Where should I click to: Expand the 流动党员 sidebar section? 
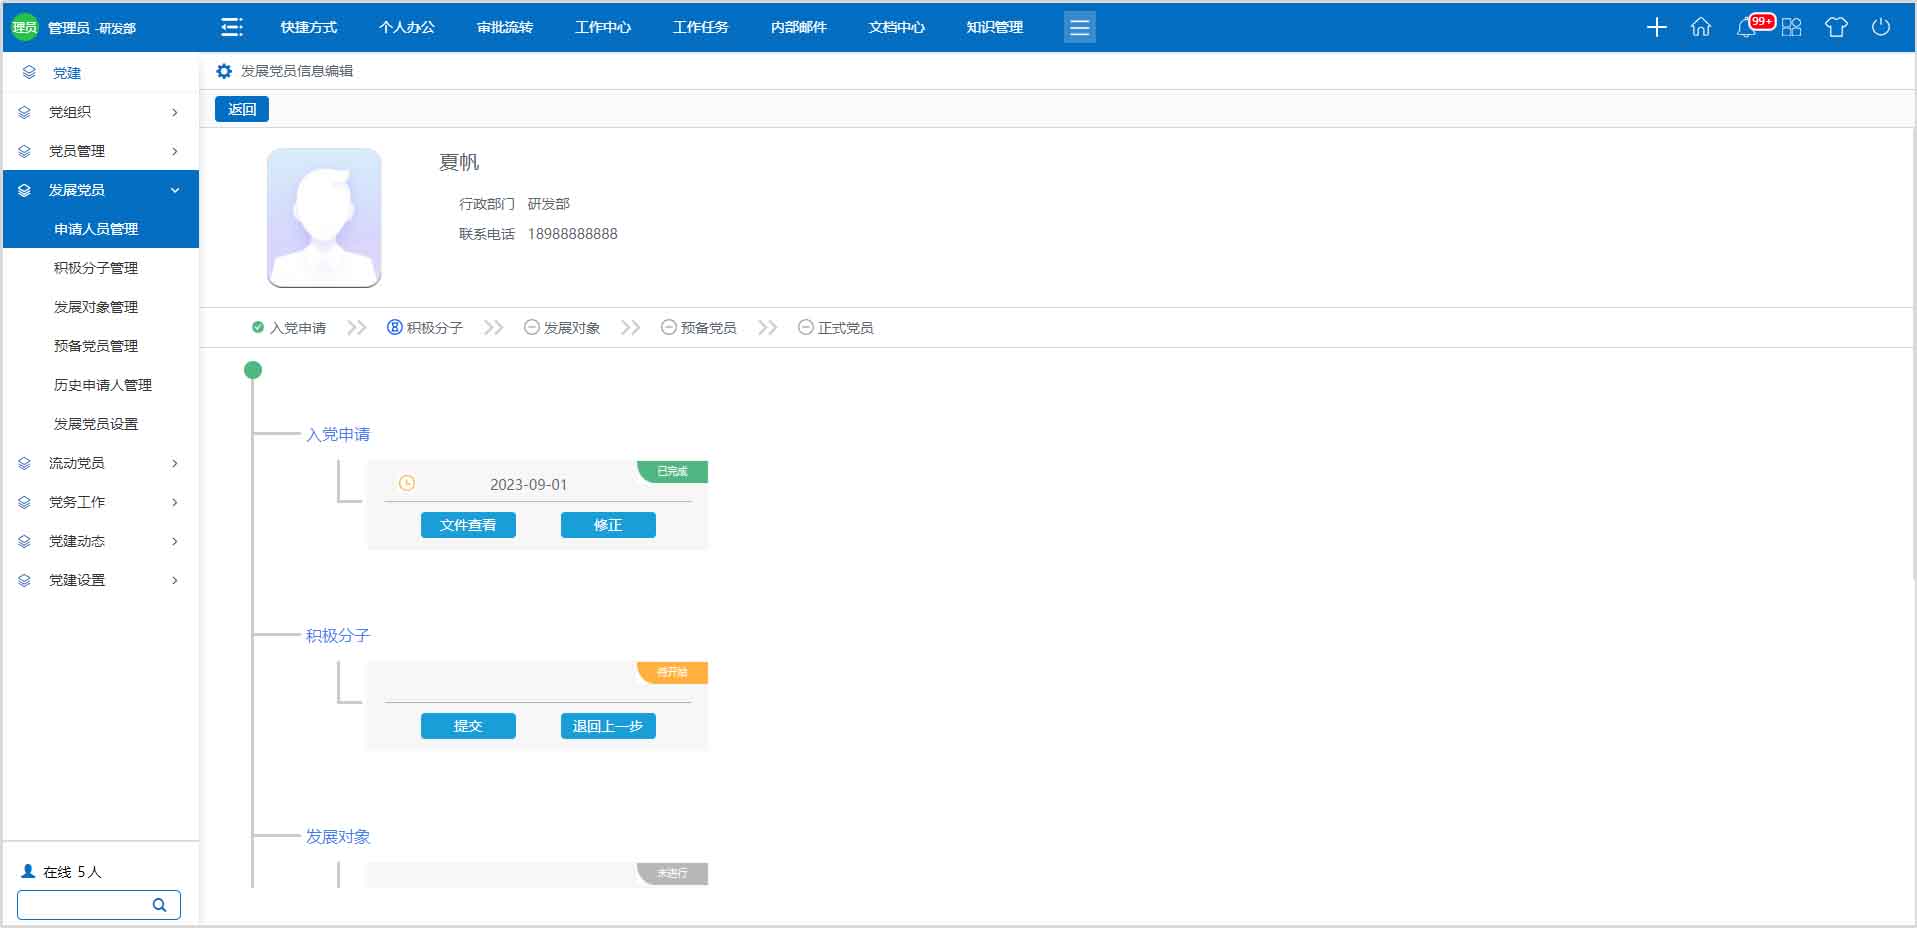click(100, 463)
